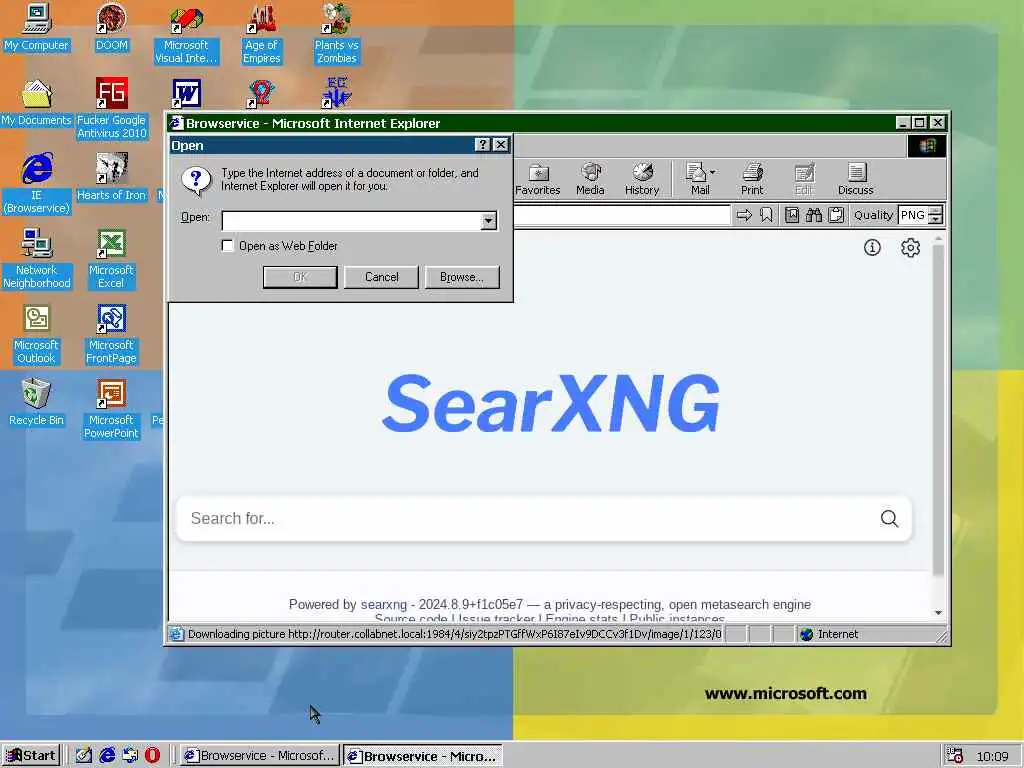Open the Favorites toolbar button
The height and width of the screenshot is (768, 1024).
coord(537,179)
